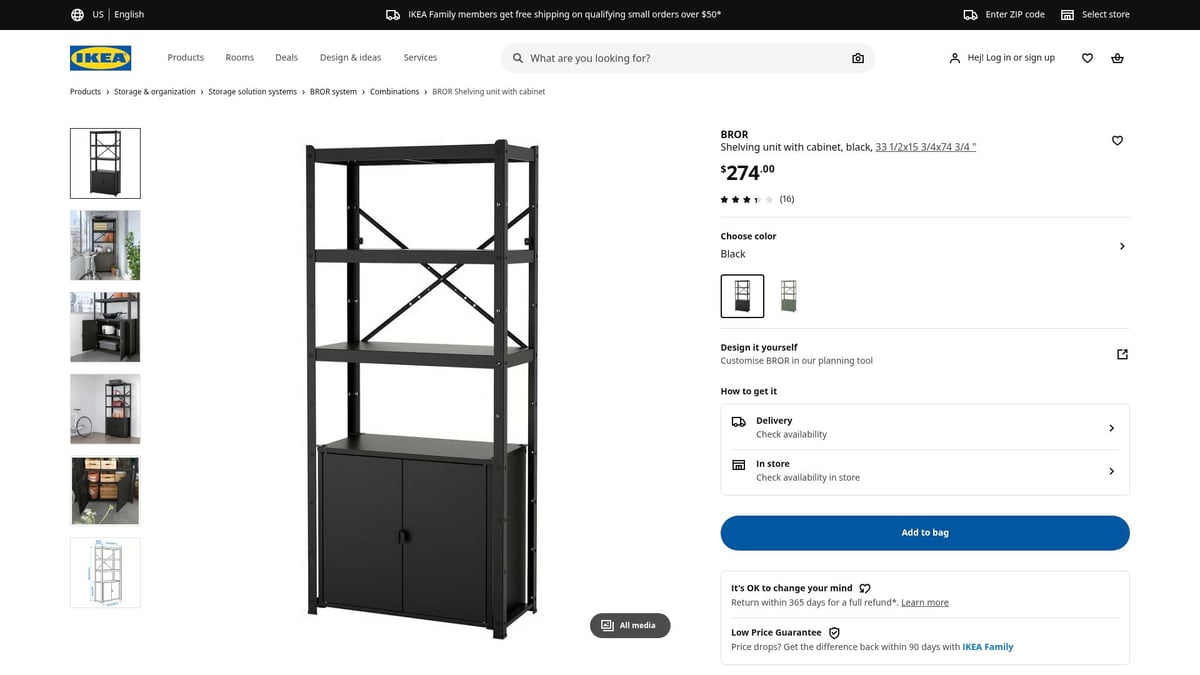Select the sketch diagram thumbnail
This screenshot has height=675, width=1200.
point(104,572)
